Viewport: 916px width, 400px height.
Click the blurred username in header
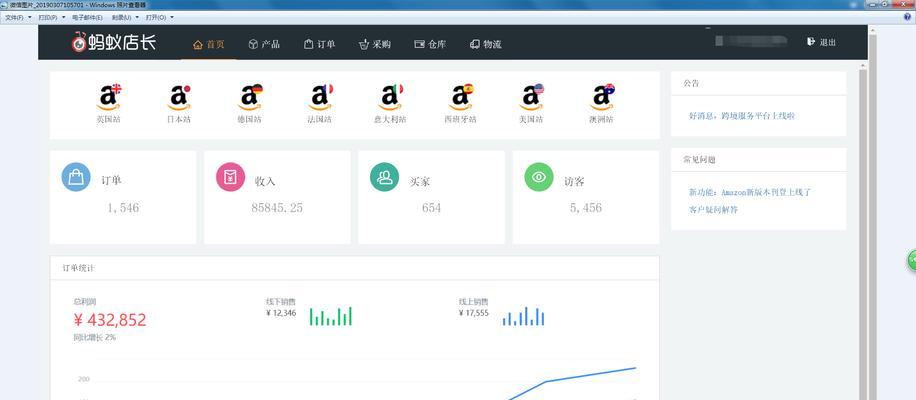point(751,41)
